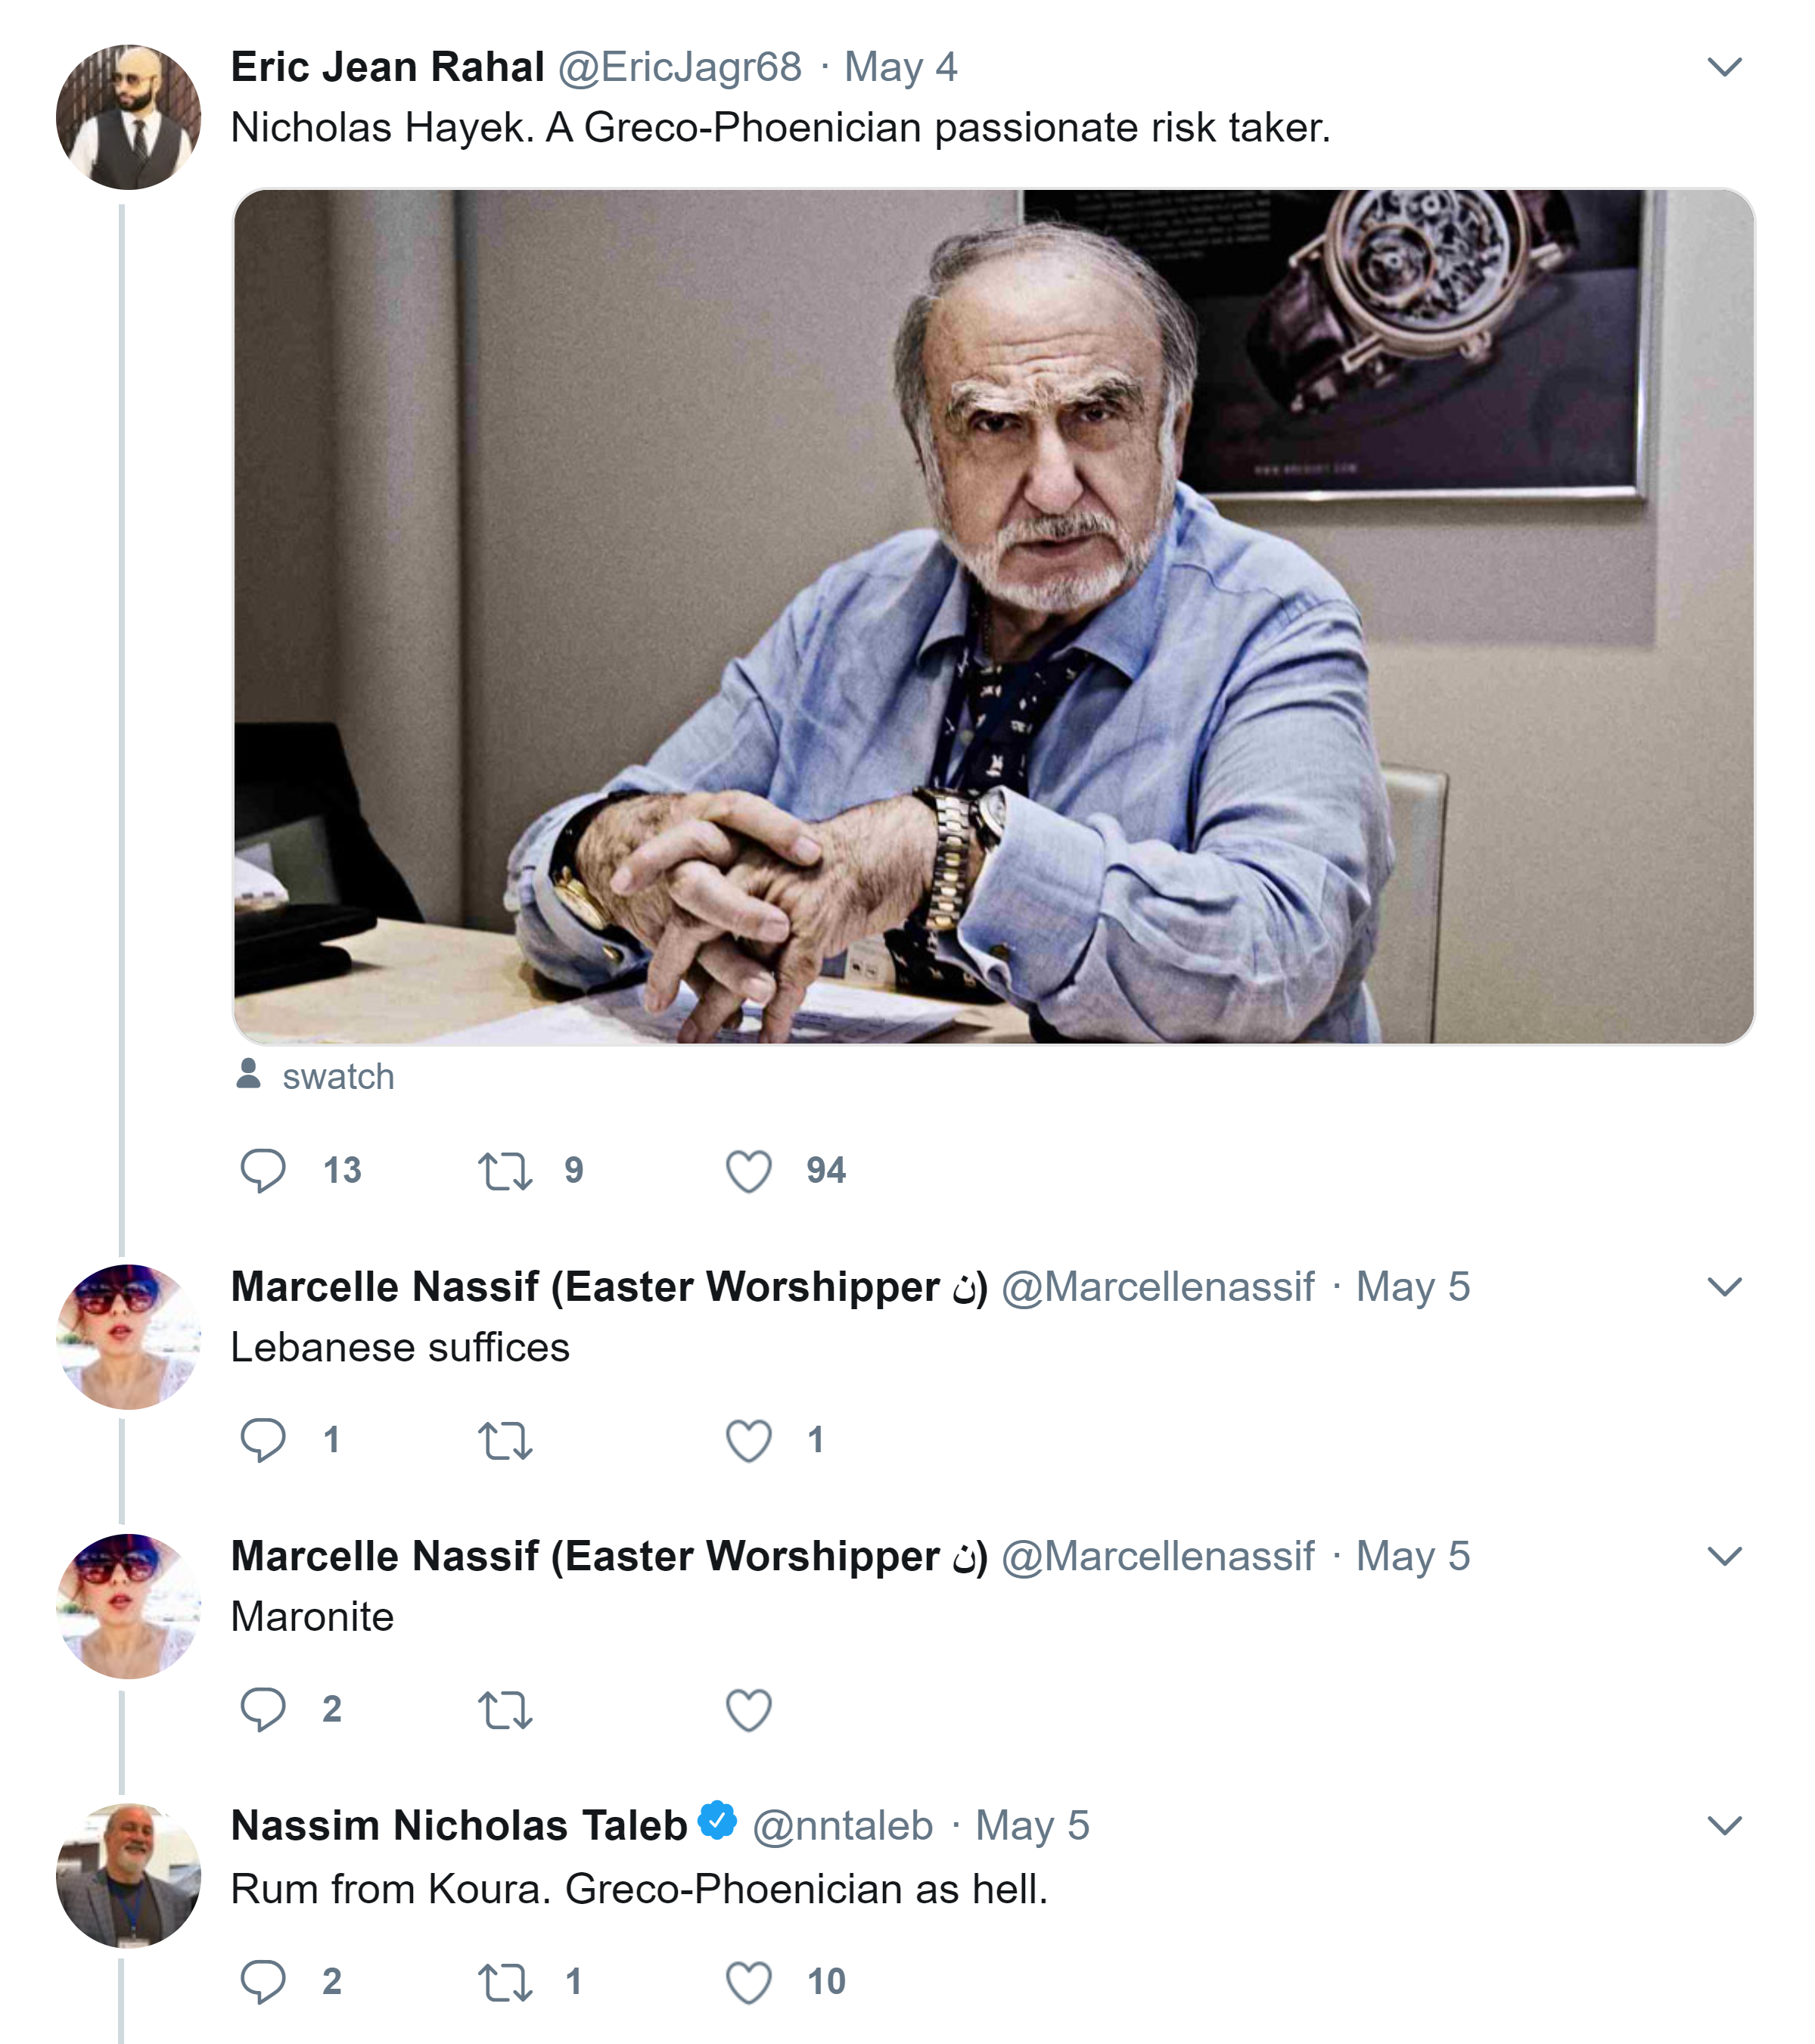
Task: Open the 'swatch' tagged person label
Action: [337, 1076]
